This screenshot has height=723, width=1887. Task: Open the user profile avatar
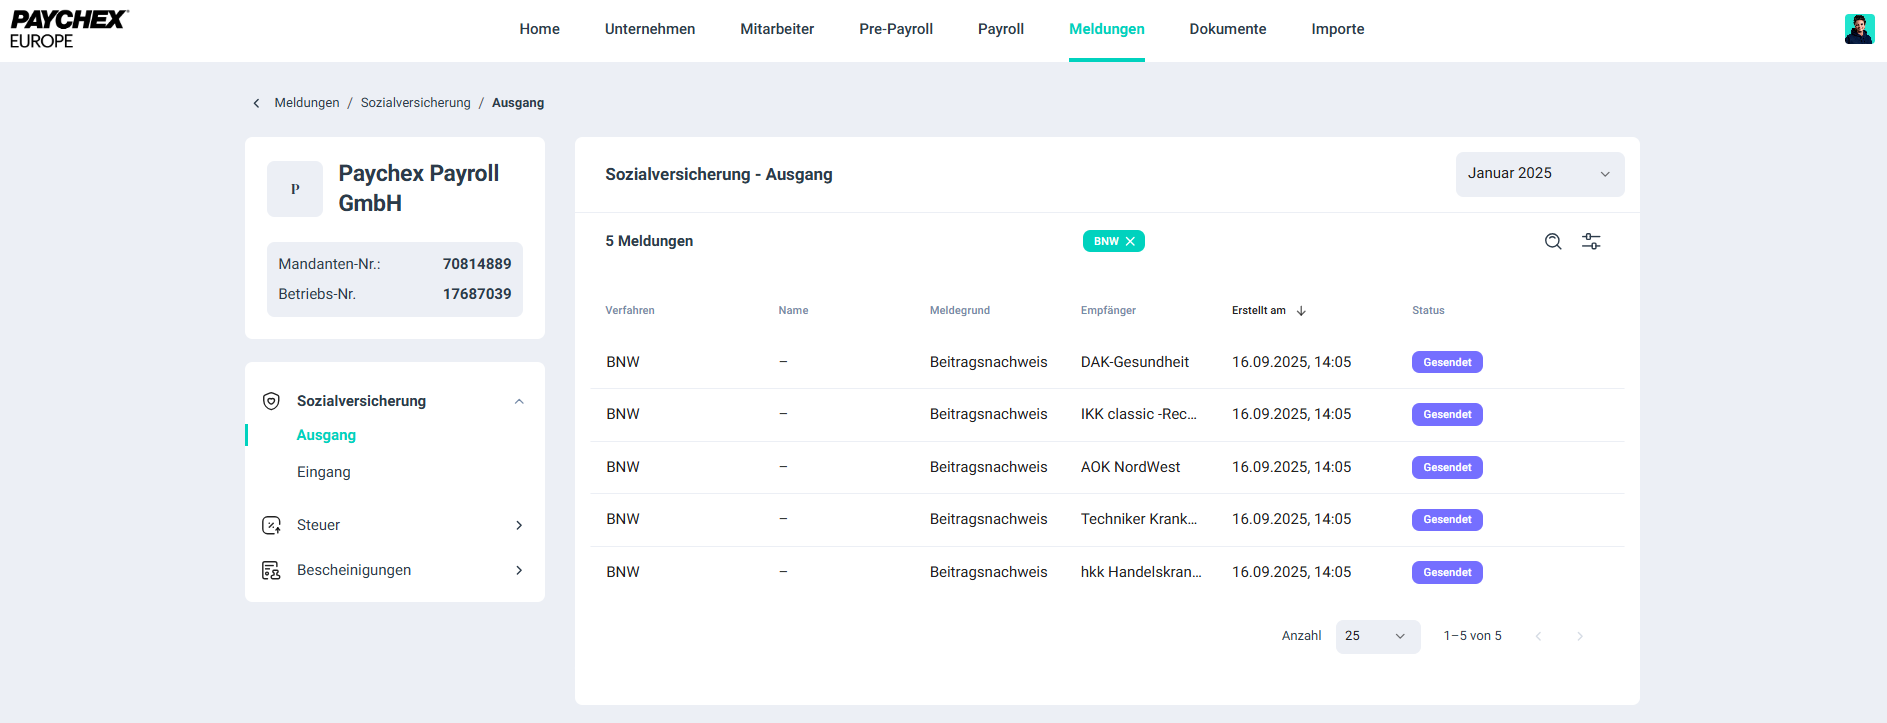1858,29
